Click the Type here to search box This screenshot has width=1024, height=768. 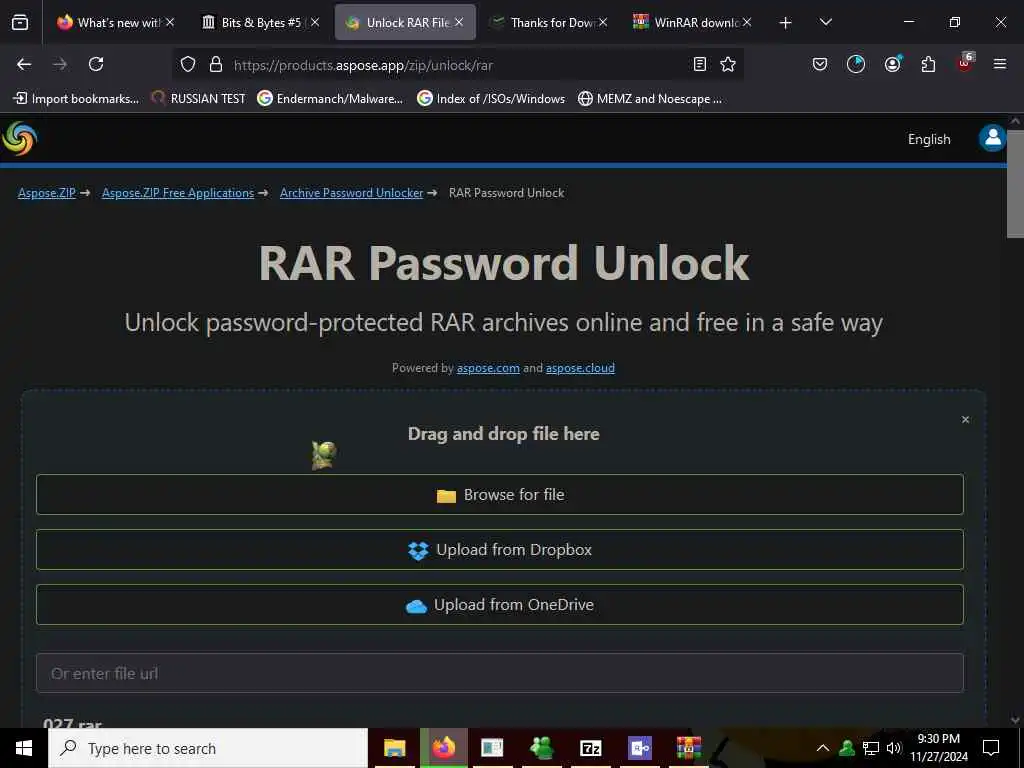tap(208, 748)
